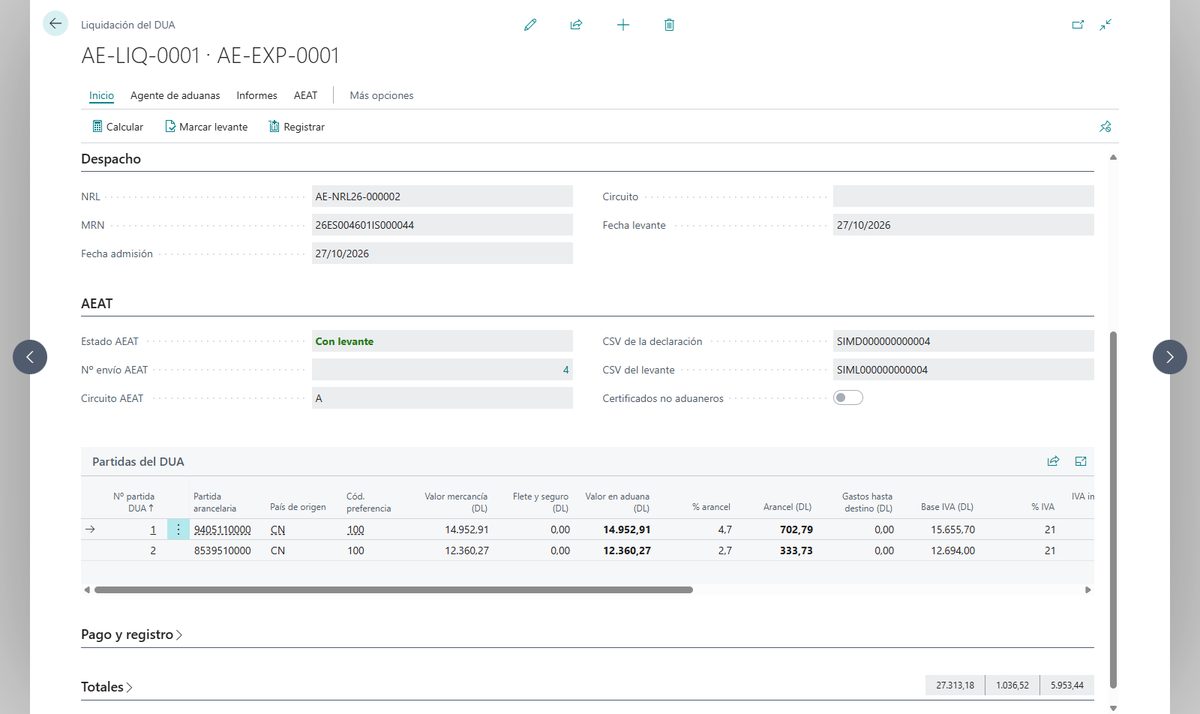Image resolution: width=1200 pixels, height=714 pixels.
Task: Click Marcar levante action
Action: tap(206, 127)
